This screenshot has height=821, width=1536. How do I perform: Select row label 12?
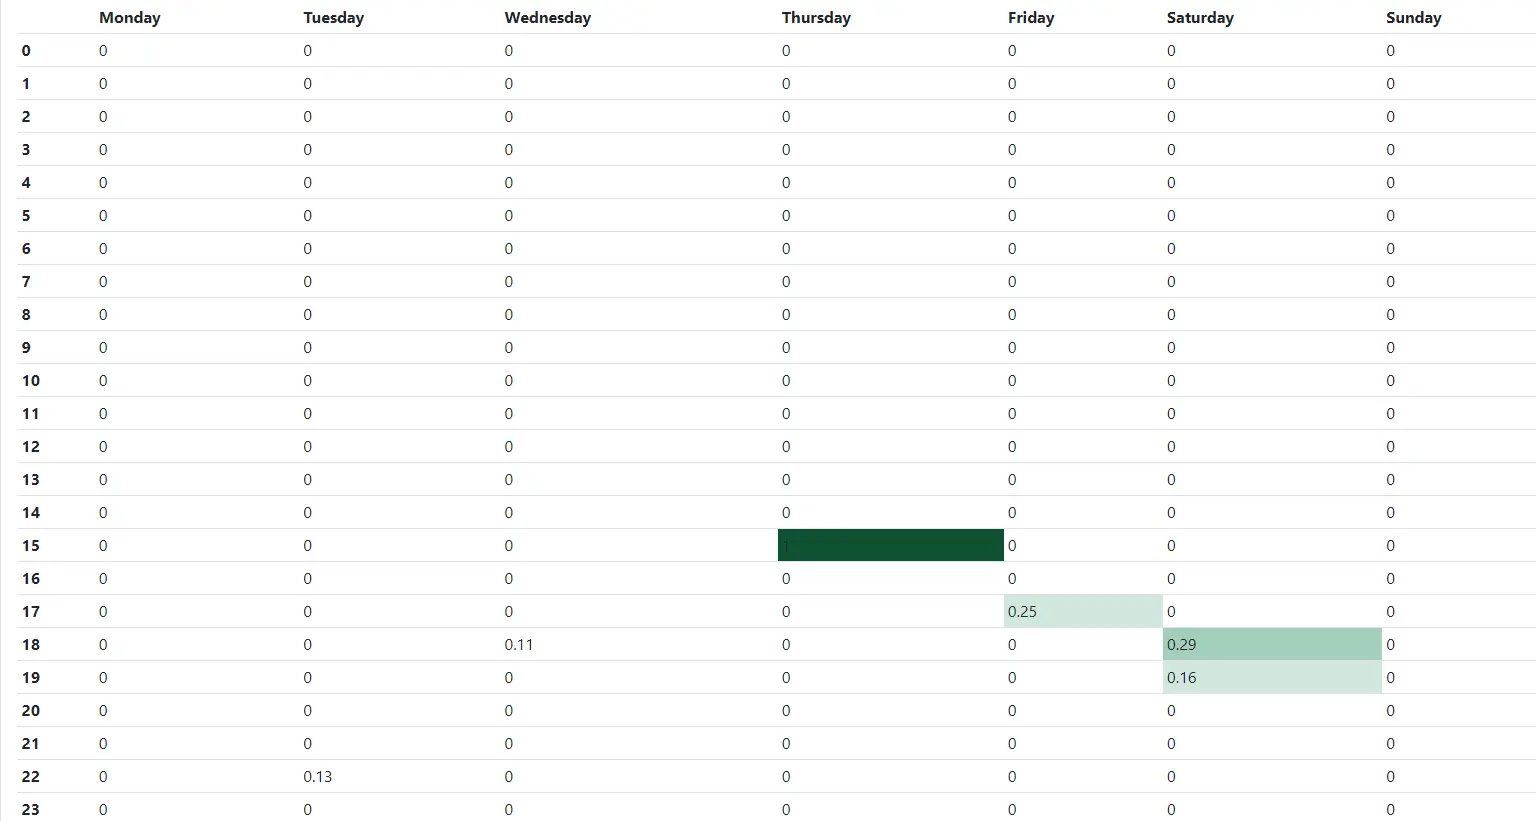pos(31,447)
